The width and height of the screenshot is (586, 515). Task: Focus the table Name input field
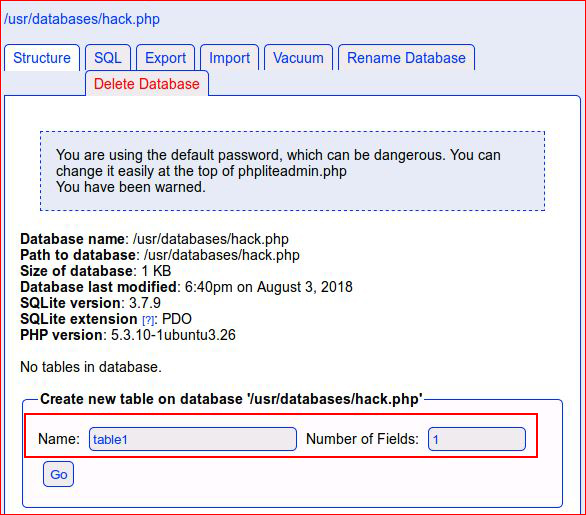pyautogui.click(x=193, y=439)
